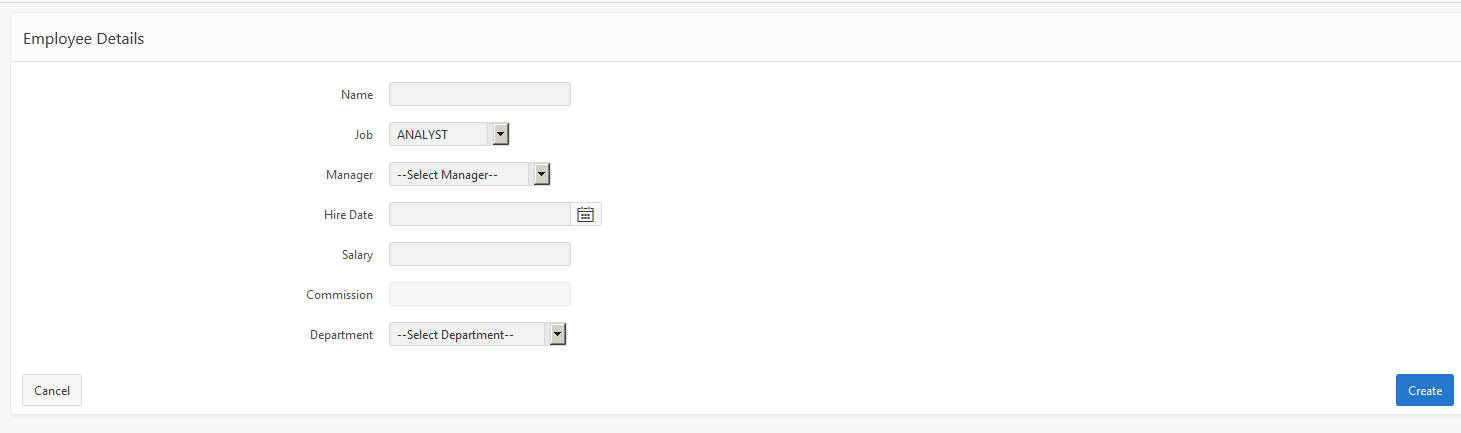Click the Manager dropdown arrow button
This screenshot has height=433, width=1461.
coord(541,174)
